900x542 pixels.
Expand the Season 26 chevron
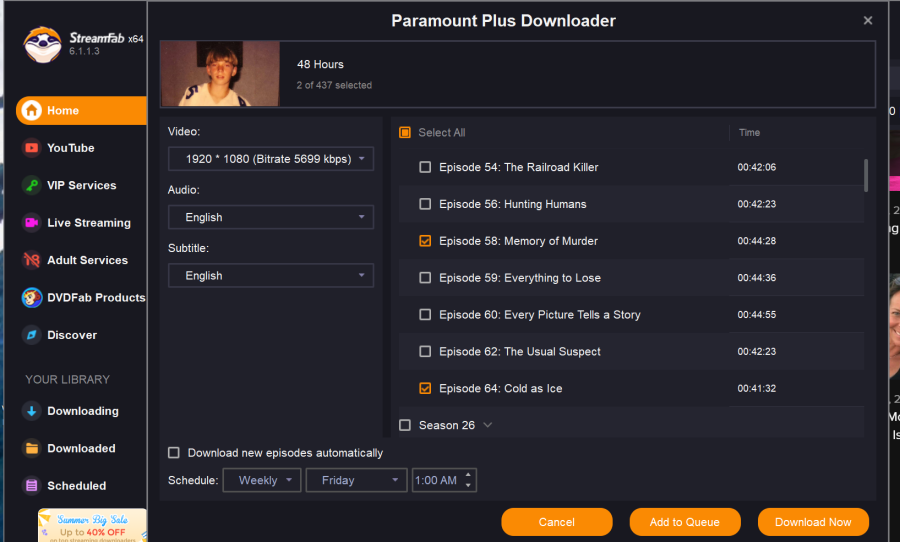pyautogui.click(x=488, y=425)
